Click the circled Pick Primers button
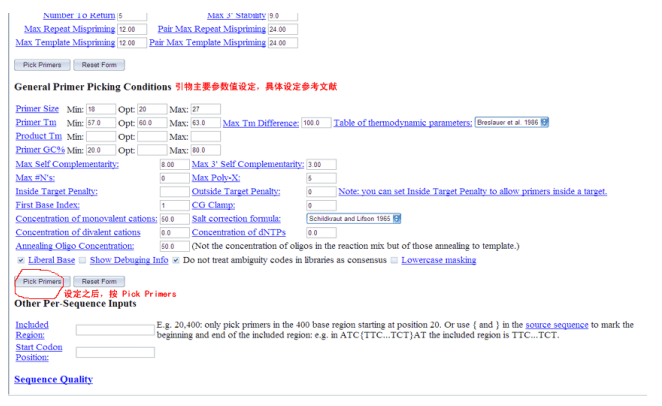This screenshot has width=662, height=406. pos(37,282)
